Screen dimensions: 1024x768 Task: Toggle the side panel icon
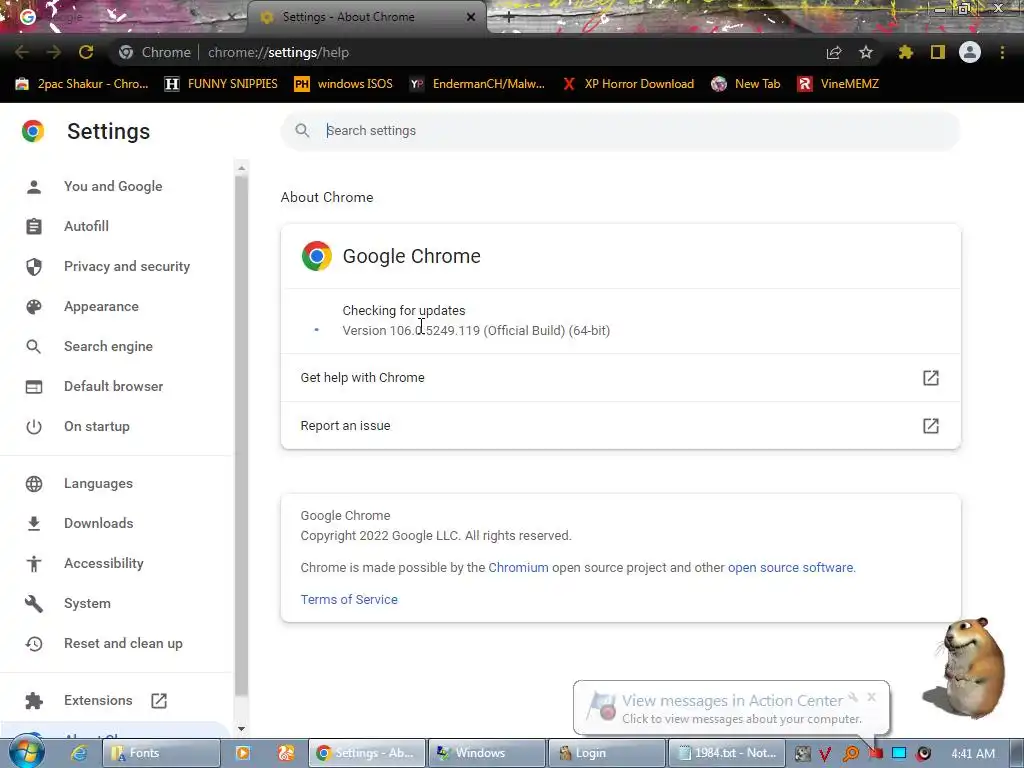tap(938, 52)
